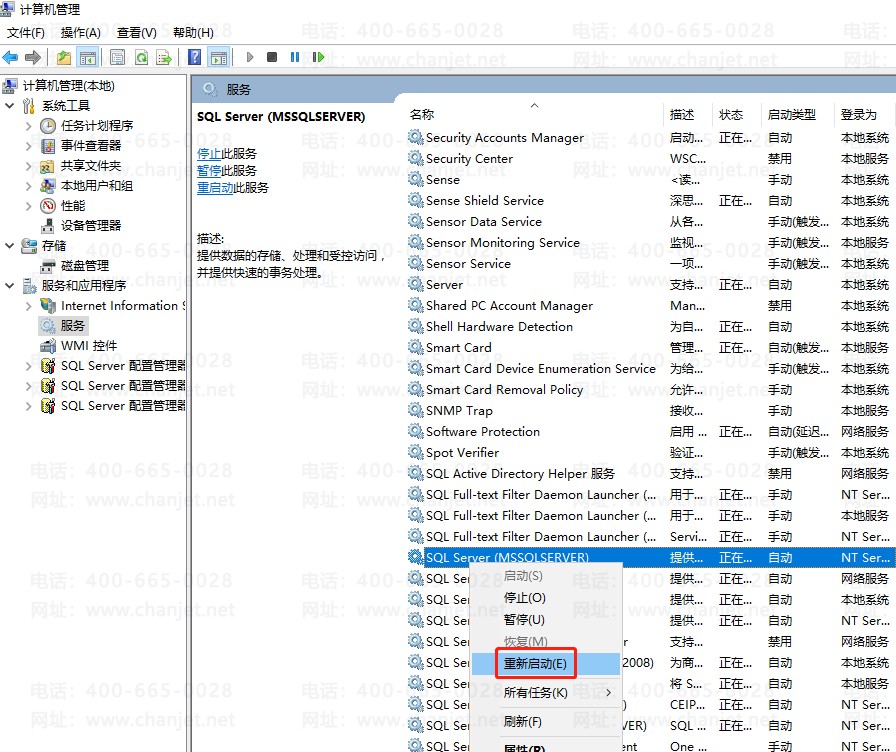Click the Refresh toolbar icon
This screenshot has height=752, width=896.
[x=141, y=57]
